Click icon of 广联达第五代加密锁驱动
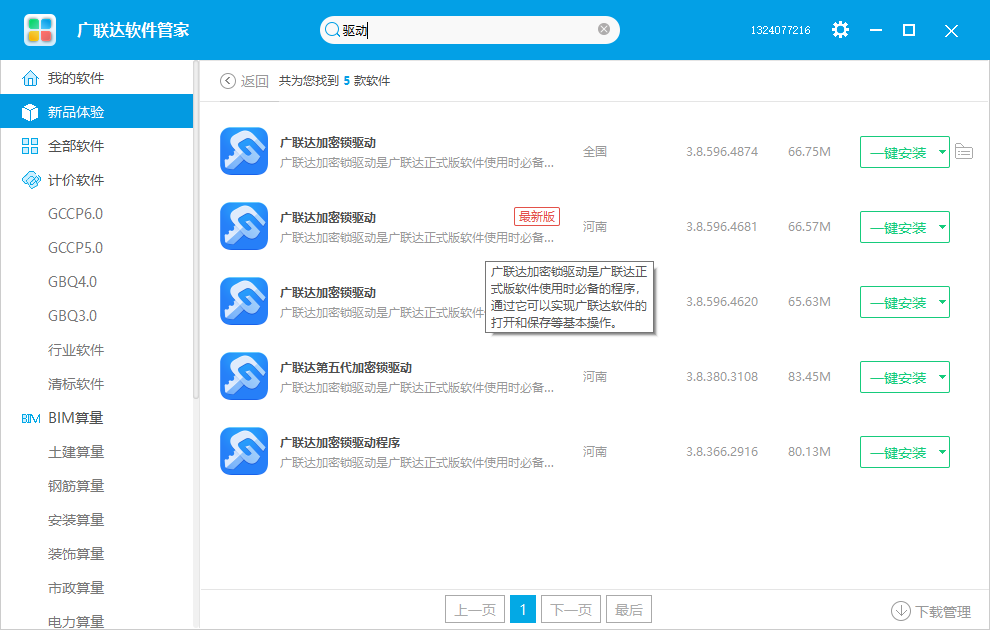Screen dimensions: 990x630 point(244,377)
